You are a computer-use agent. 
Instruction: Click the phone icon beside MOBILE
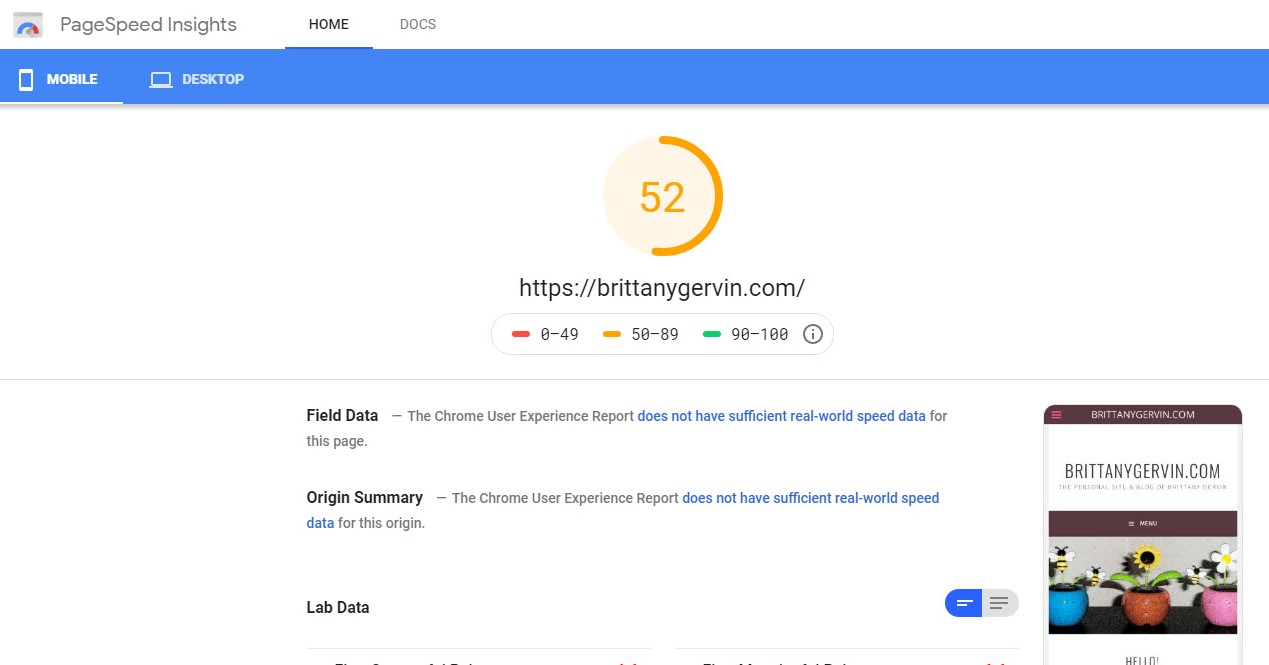coord(26,79)
